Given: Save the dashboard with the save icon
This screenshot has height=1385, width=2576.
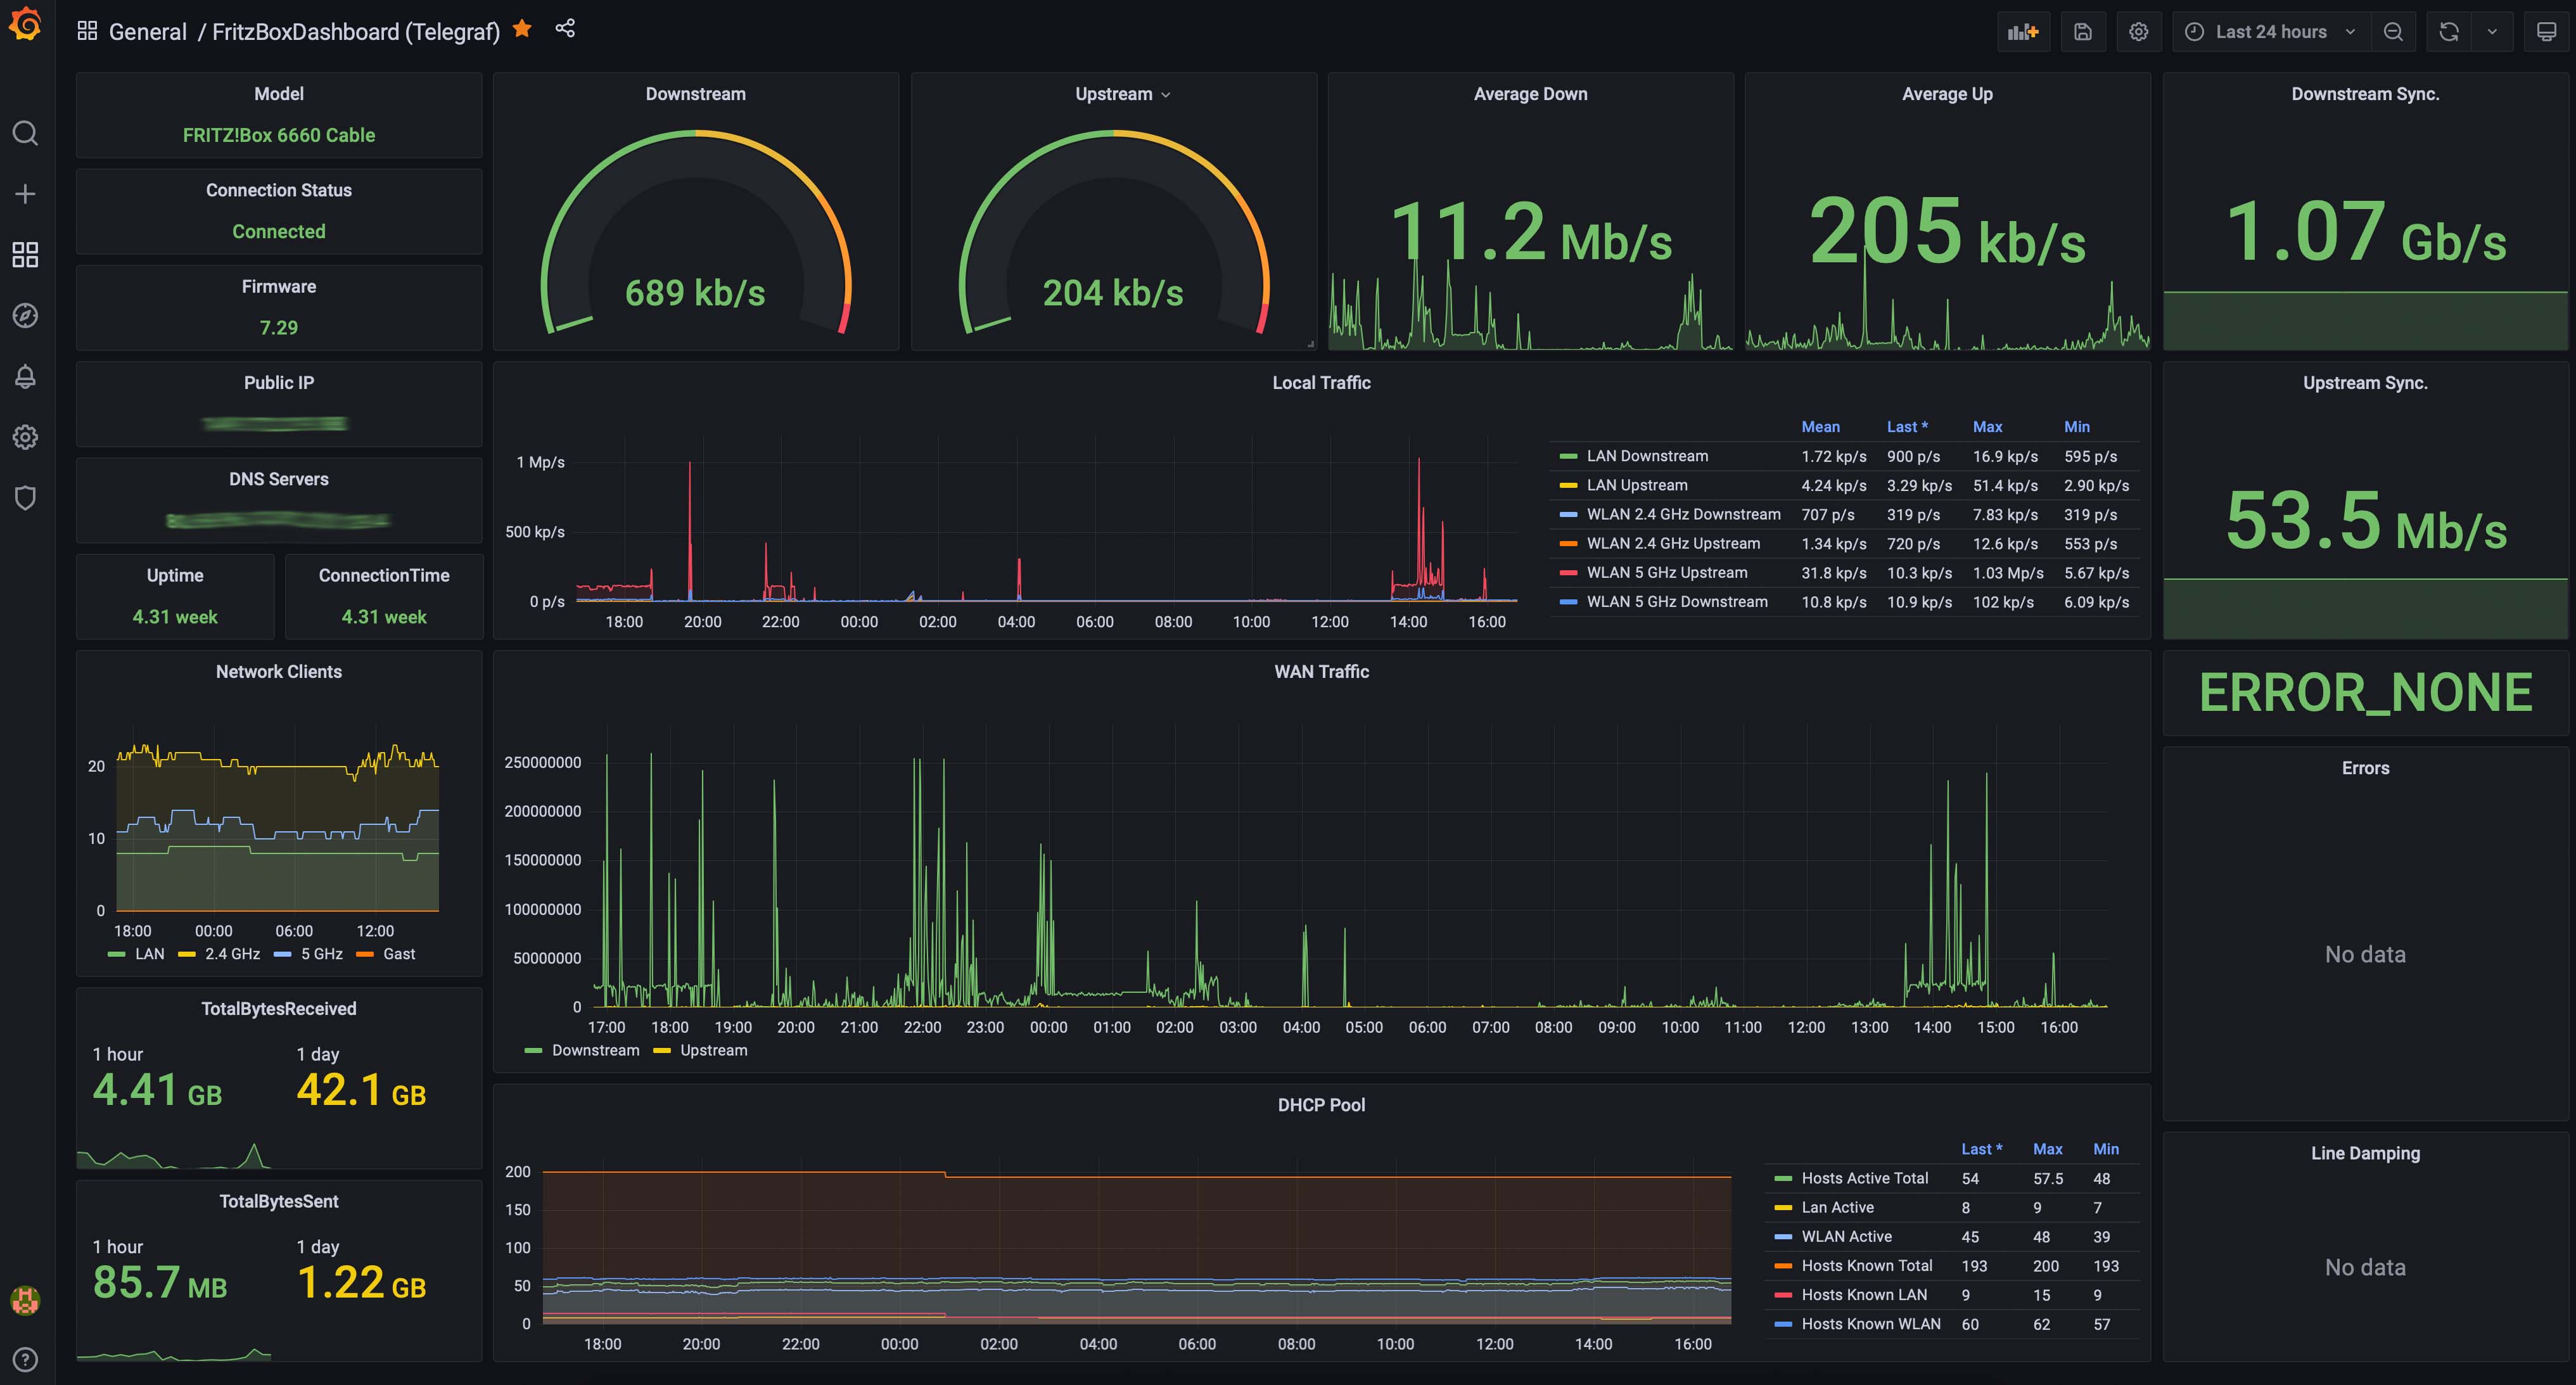Looking at the screenshot, I should (2083, 31).
